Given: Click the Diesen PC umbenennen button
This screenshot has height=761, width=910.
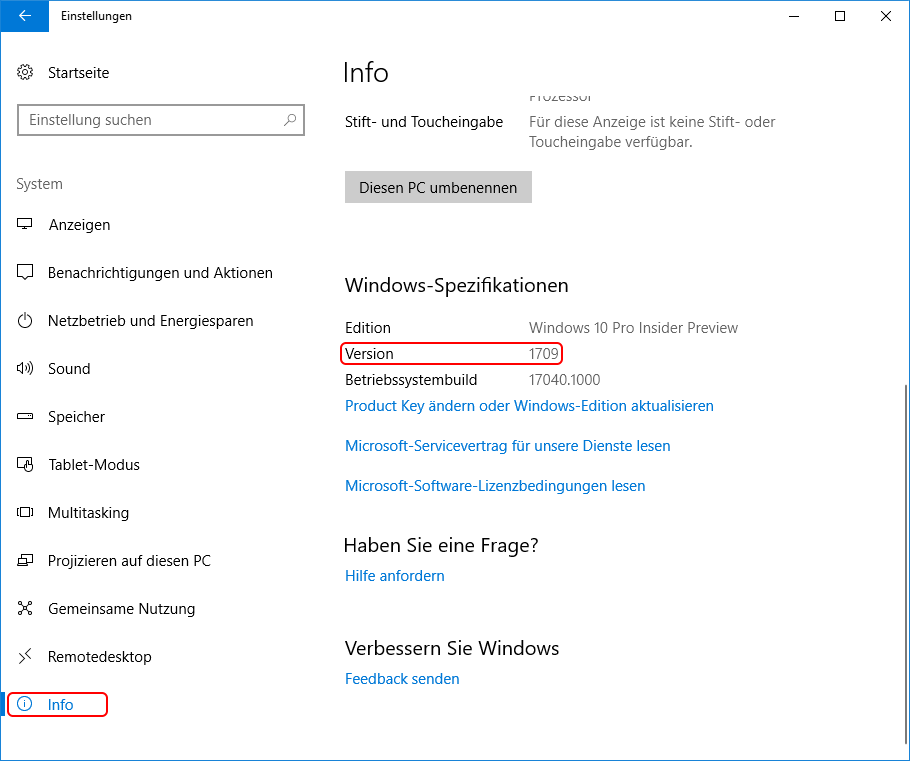Looking at the screenshot, I should [438, 187].
